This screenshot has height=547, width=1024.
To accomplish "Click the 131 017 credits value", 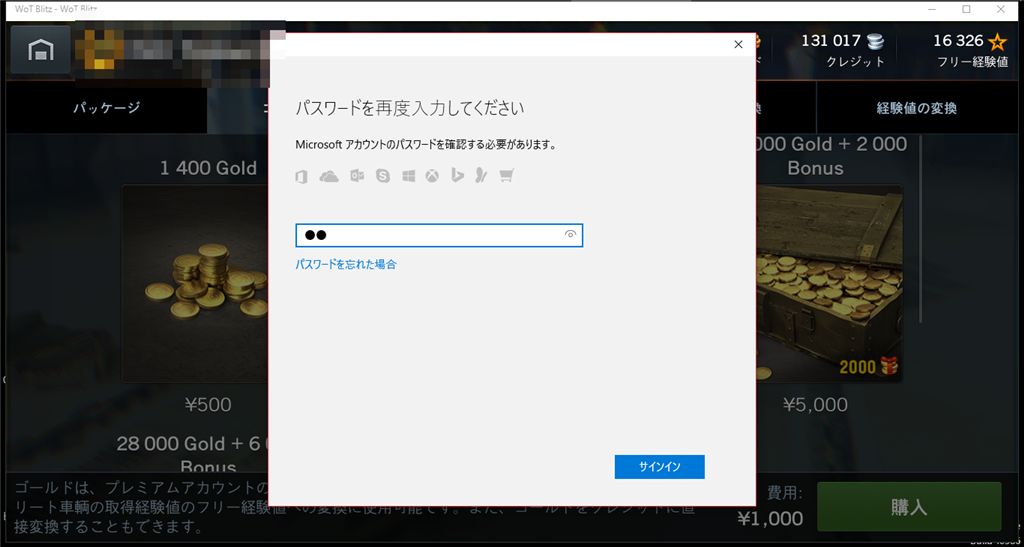I will (831, 41).
